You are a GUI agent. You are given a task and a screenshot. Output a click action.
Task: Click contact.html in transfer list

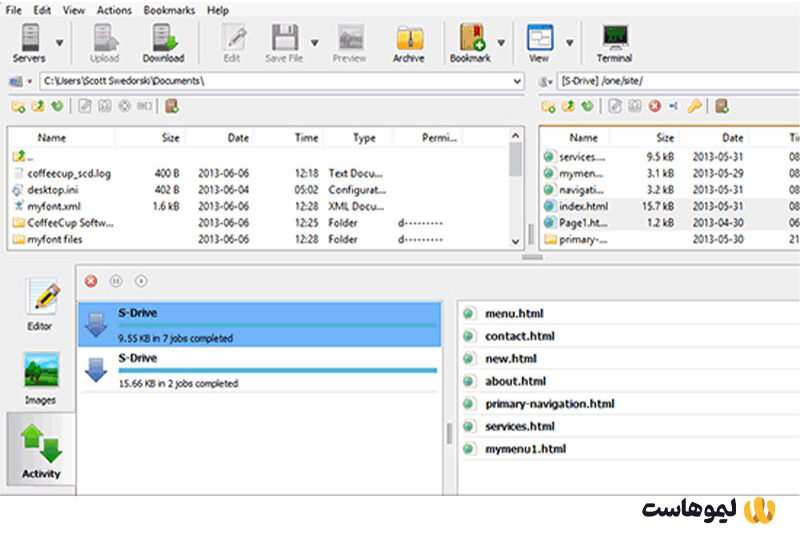pyautogui.click(x=519, y=336)
